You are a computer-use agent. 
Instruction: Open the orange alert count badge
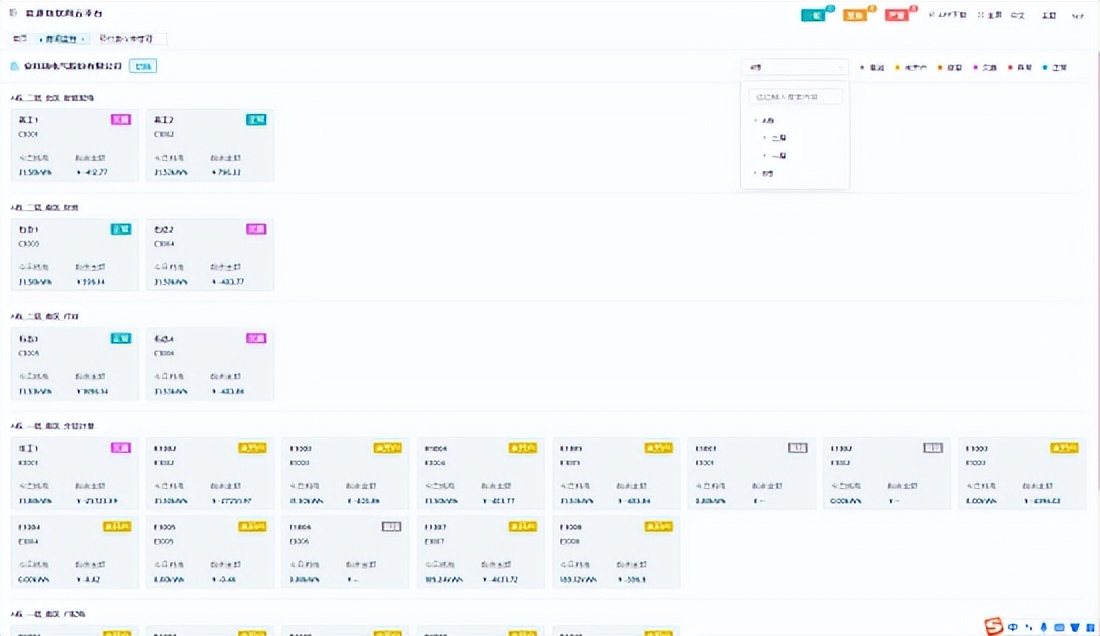click(855, 15)
